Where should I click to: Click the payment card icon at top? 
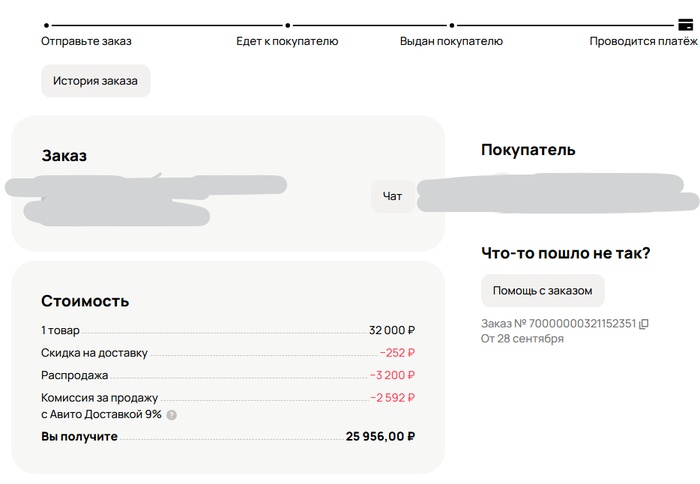pyautogui.click(x=686, y=26)
